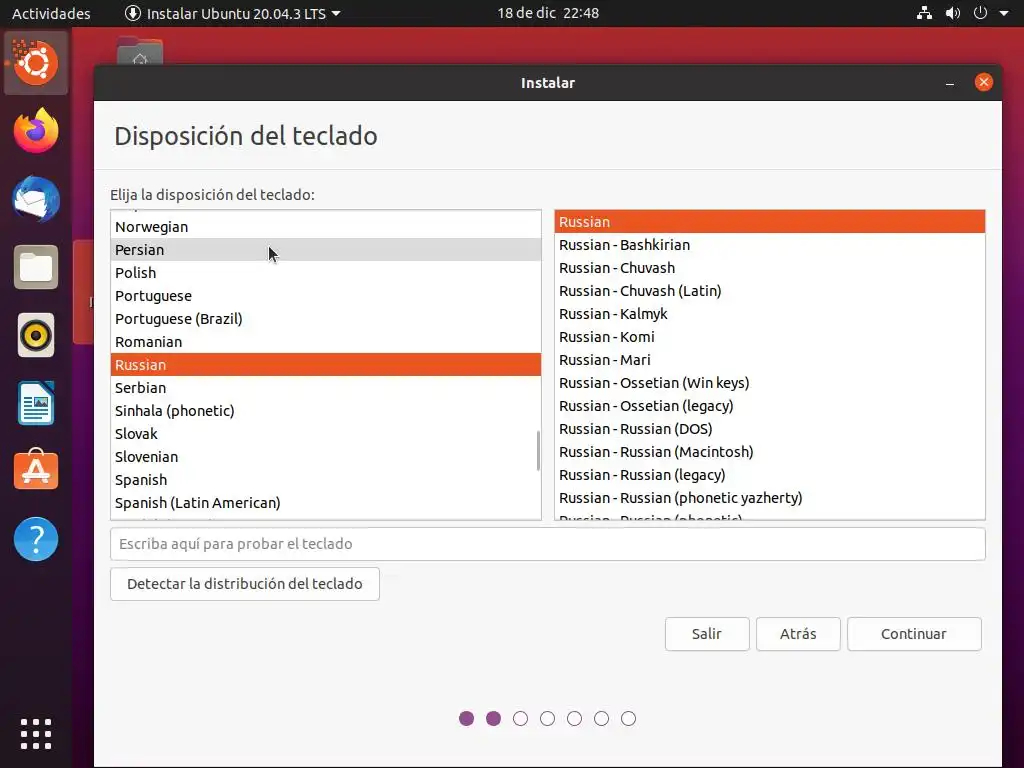Select the plain Russian variant on the right
The height and width of the screenshot is (768, 1024).
[770, 222]
